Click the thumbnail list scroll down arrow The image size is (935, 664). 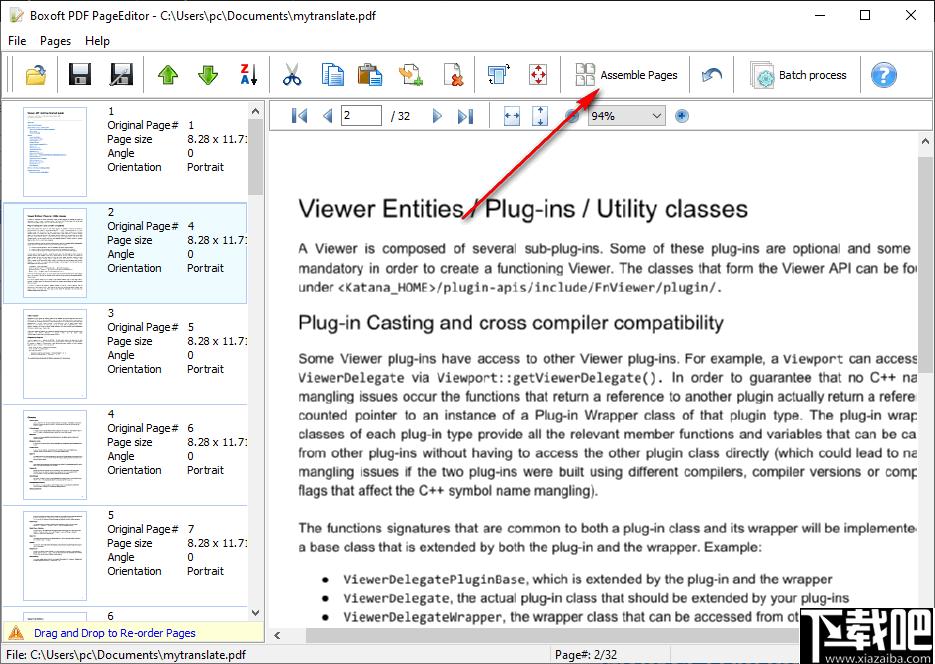255,613
